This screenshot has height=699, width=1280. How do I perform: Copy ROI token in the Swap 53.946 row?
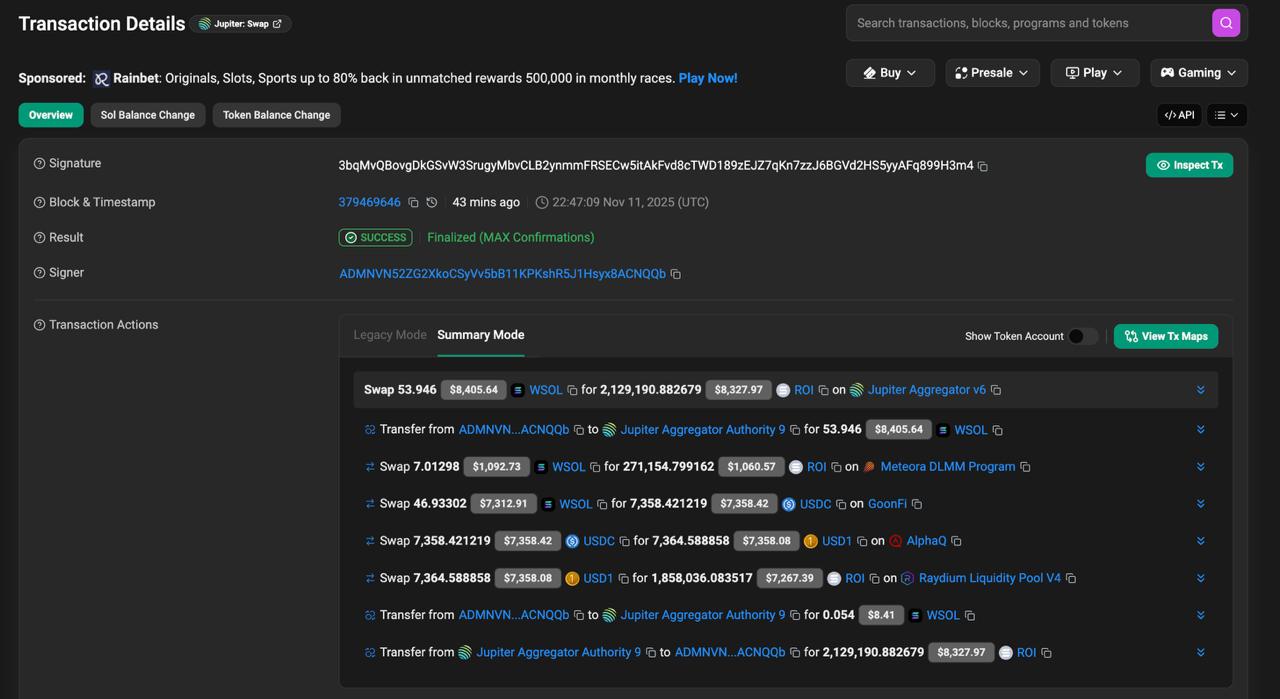[824, 390]
